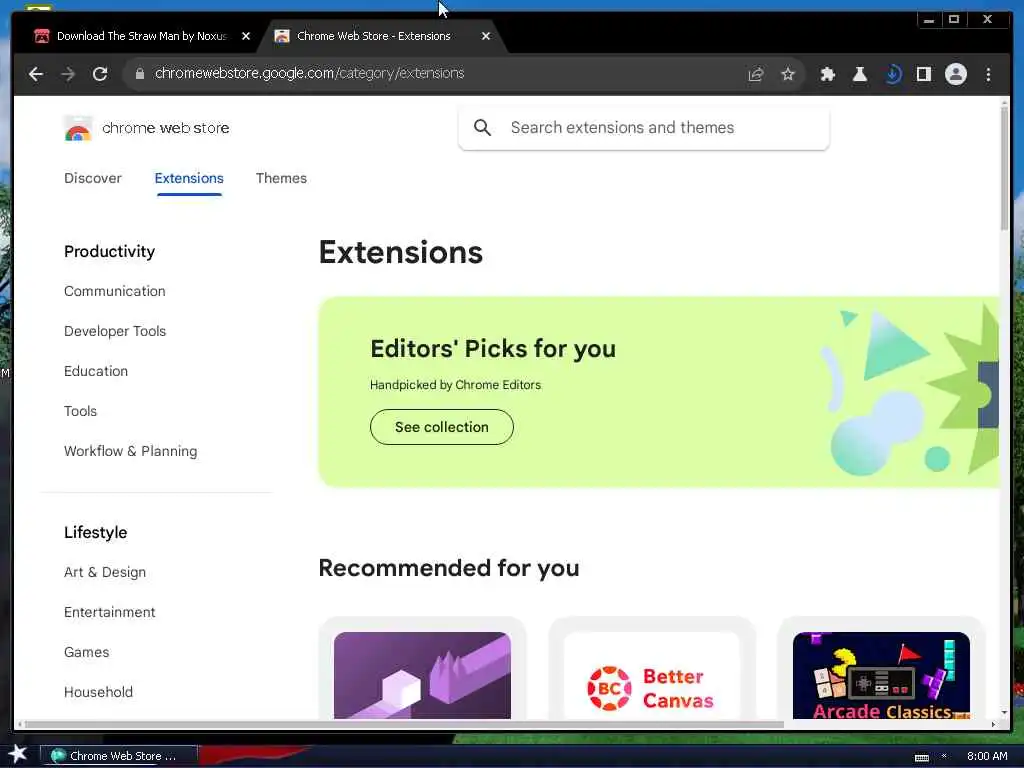Image resolution: width=1024 pixels, height=768 pixels.
Task: Click the Editors' Picks for you banner title
Action: (x=493, y=349)
